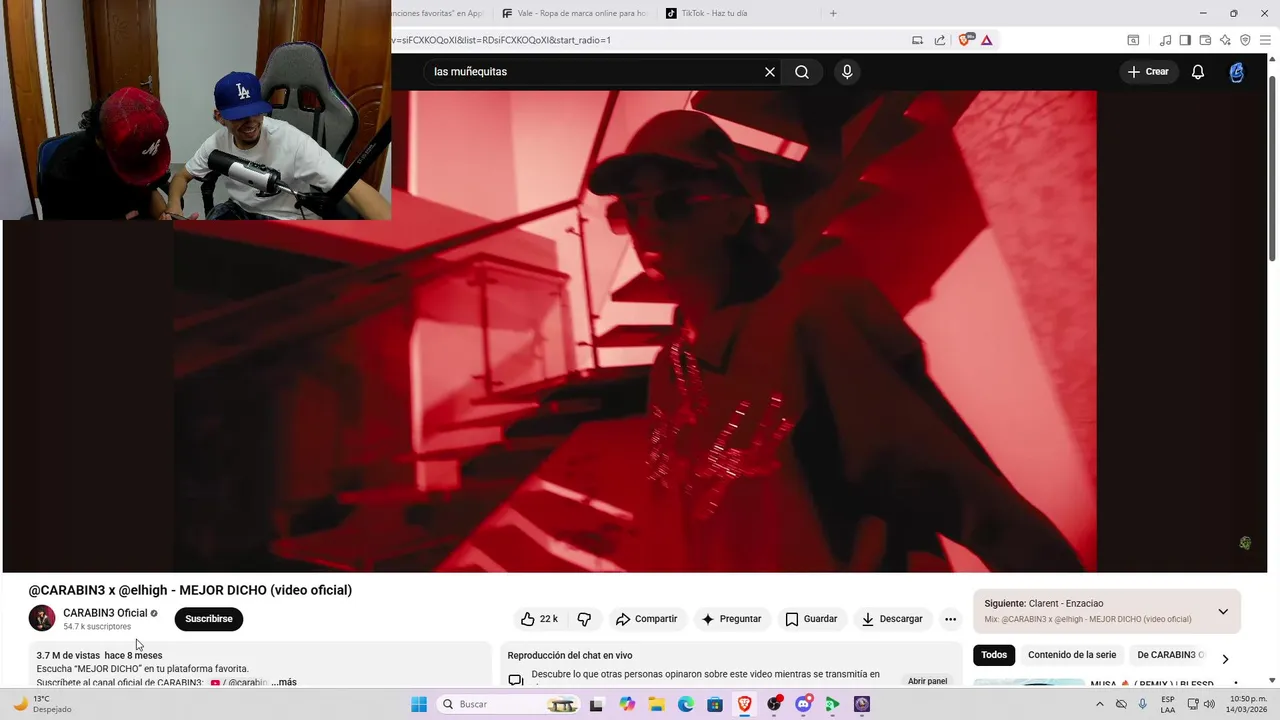1280x720 pixels.
Task: Open the Preguntar AI button
Action: (x=732, y=619)
